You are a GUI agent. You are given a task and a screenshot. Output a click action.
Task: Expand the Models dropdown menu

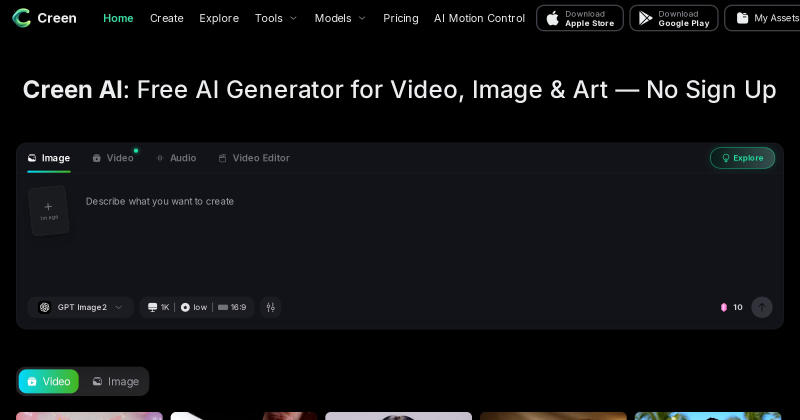point(340,18)
